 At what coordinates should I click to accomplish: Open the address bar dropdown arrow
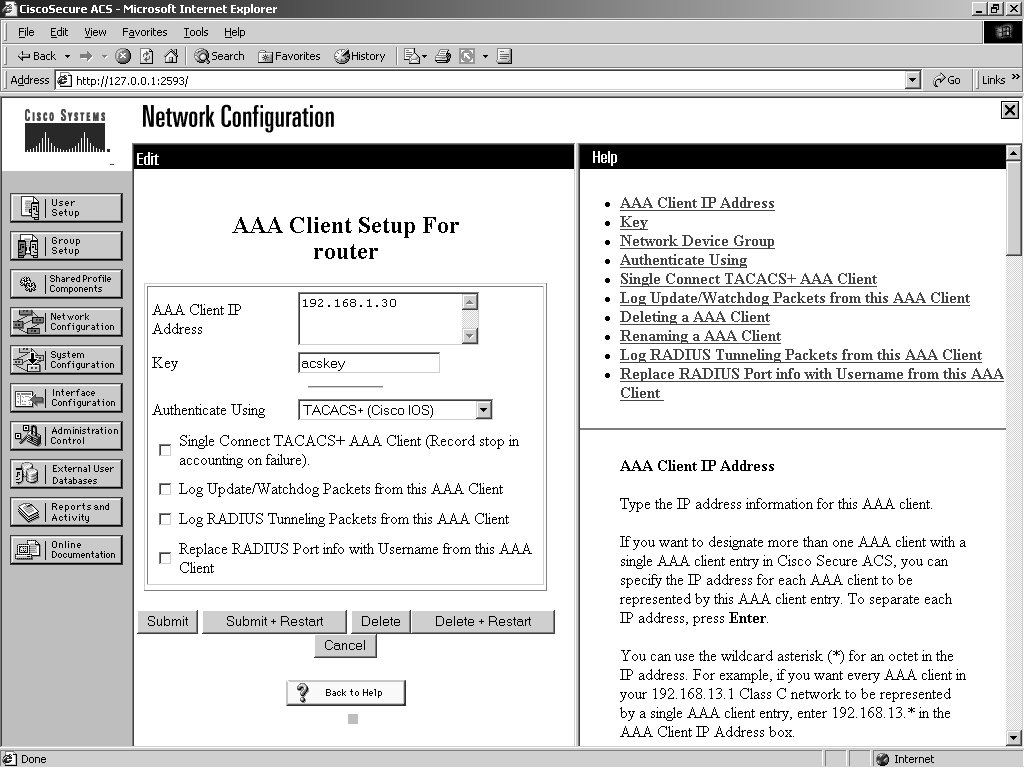913,80
